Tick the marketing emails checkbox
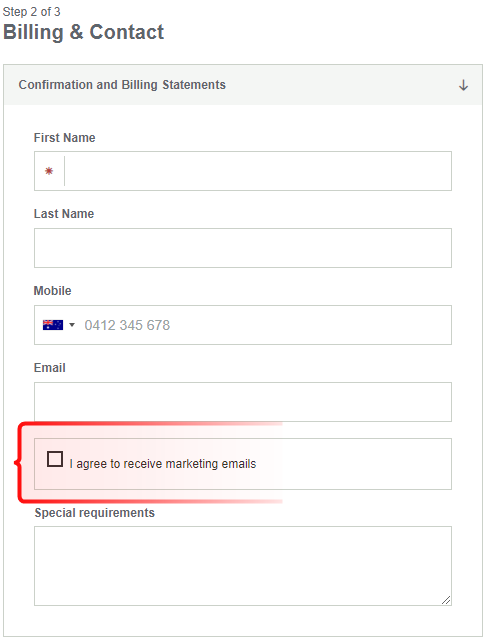 point(55,459)
